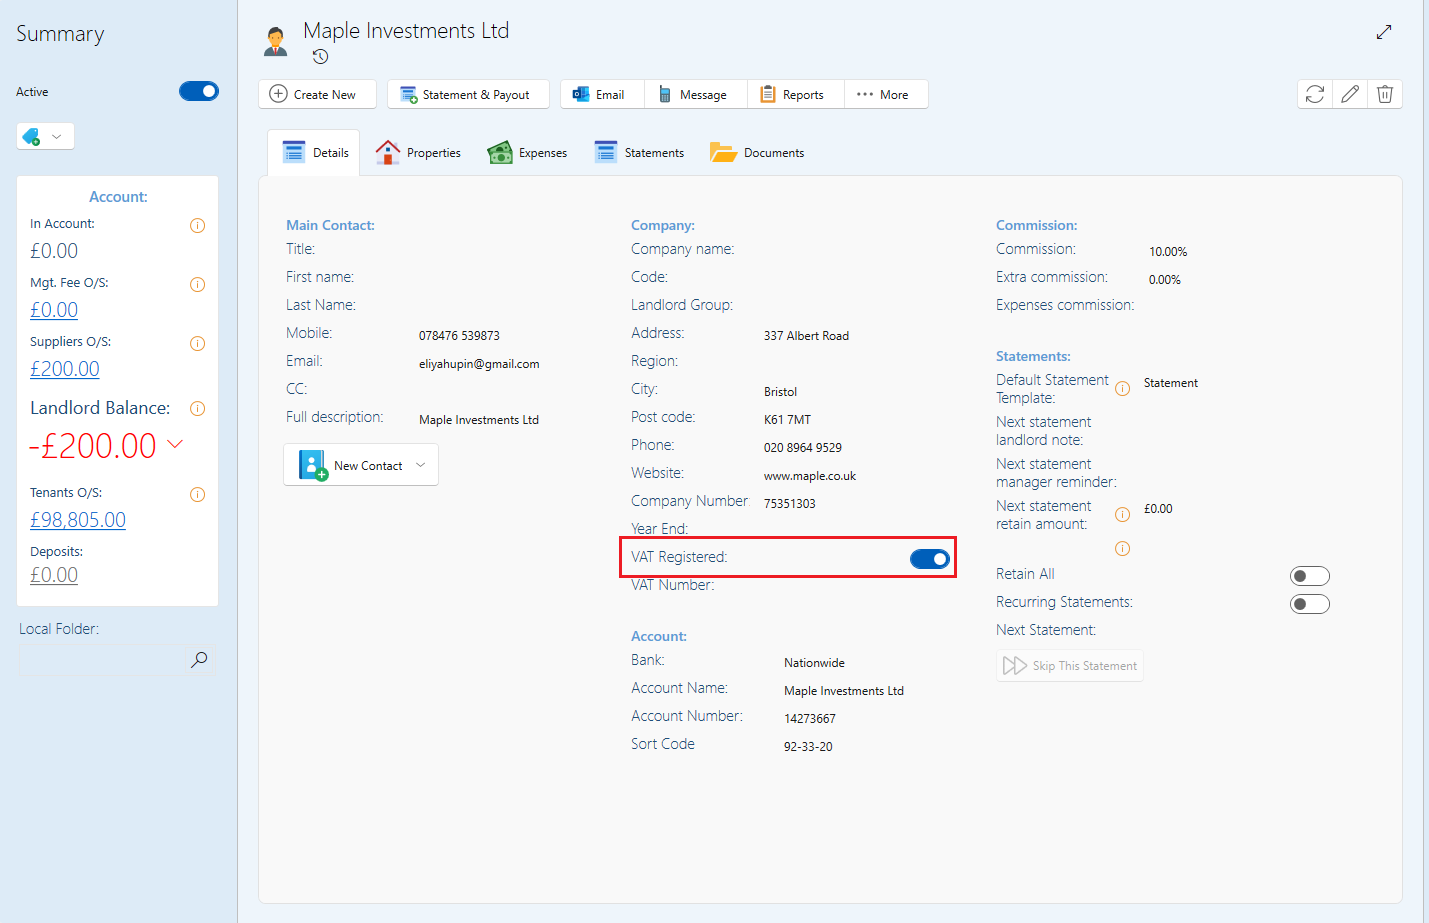Click the Maple Investments Ltd page title
This screenshot has height=923, width=1429.
click(x=406, y=31)
